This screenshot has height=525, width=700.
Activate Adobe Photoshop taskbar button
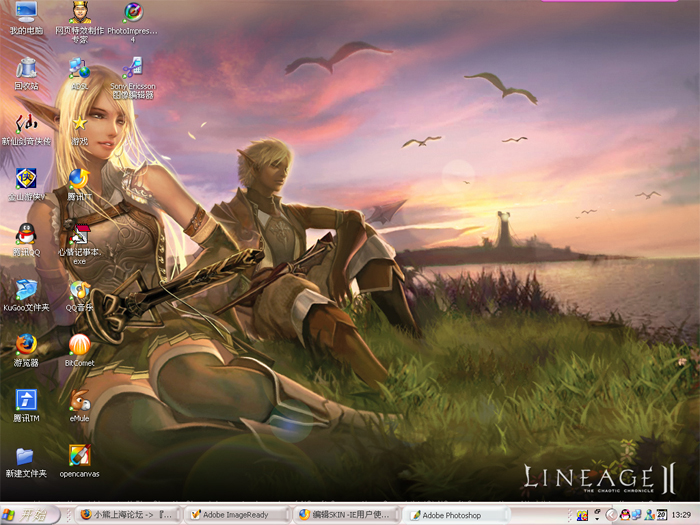click(x=454, y=515)
